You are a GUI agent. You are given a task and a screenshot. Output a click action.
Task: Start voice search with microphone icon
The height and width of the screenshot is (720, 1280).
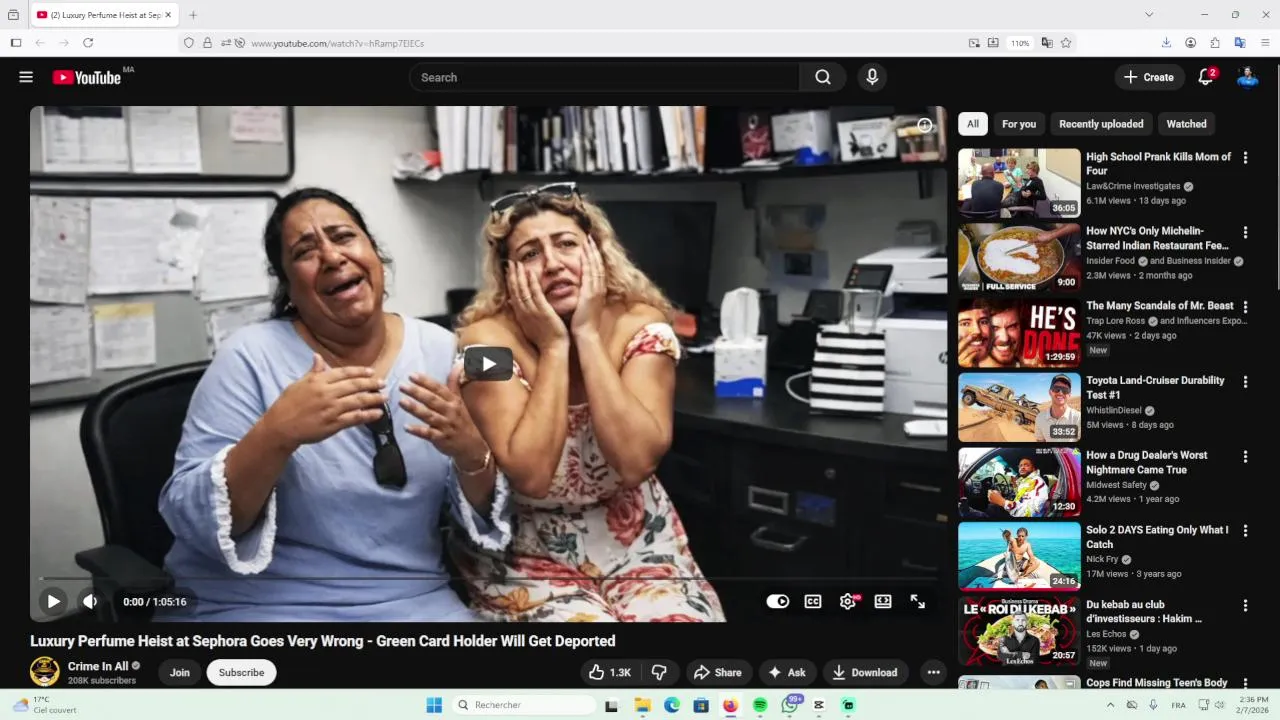872,77
